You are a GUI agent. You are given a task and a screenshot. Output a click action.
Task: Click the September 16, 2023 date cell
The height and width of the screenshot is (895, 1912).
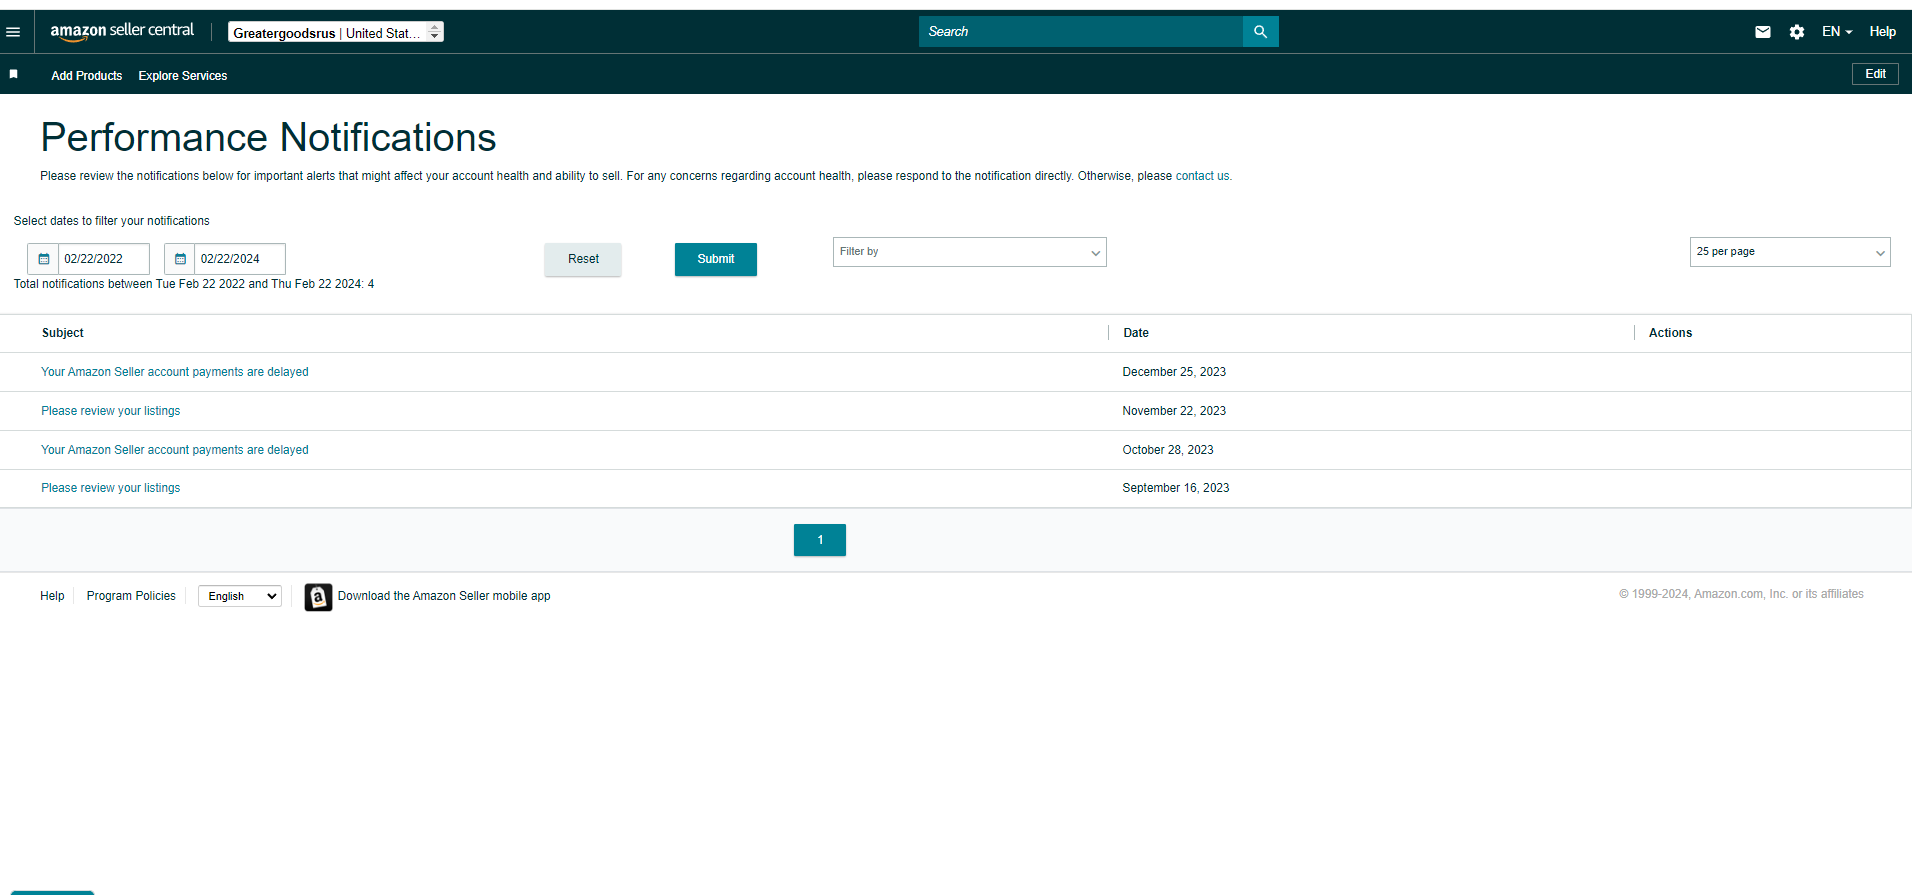[1176, 488]
